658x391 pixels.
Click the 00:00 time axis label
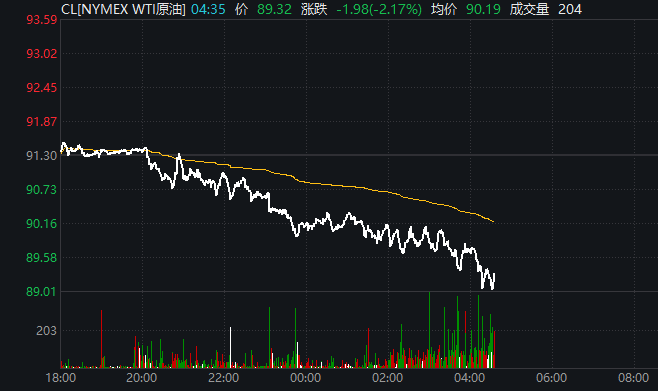click(306, 378)
